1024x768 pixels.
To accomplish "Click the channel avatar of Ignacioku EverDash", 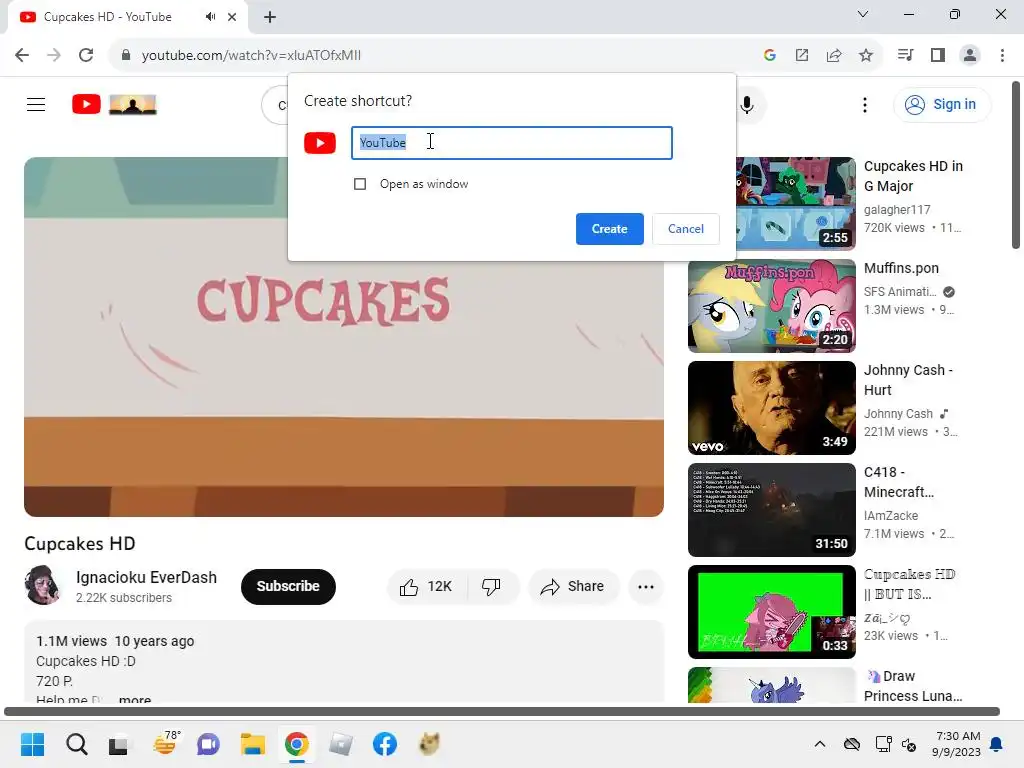I will (x=43, y=585).
